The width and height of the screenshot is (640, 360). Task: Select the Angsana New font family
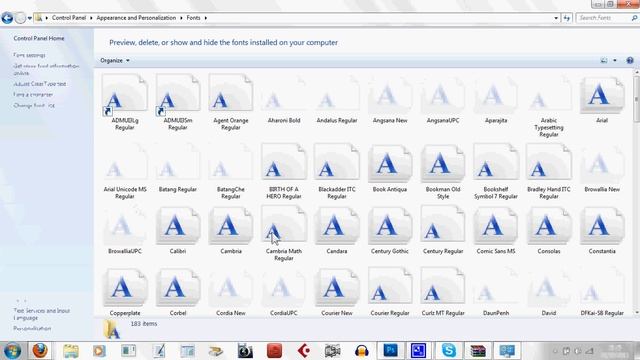coord(390,95)
